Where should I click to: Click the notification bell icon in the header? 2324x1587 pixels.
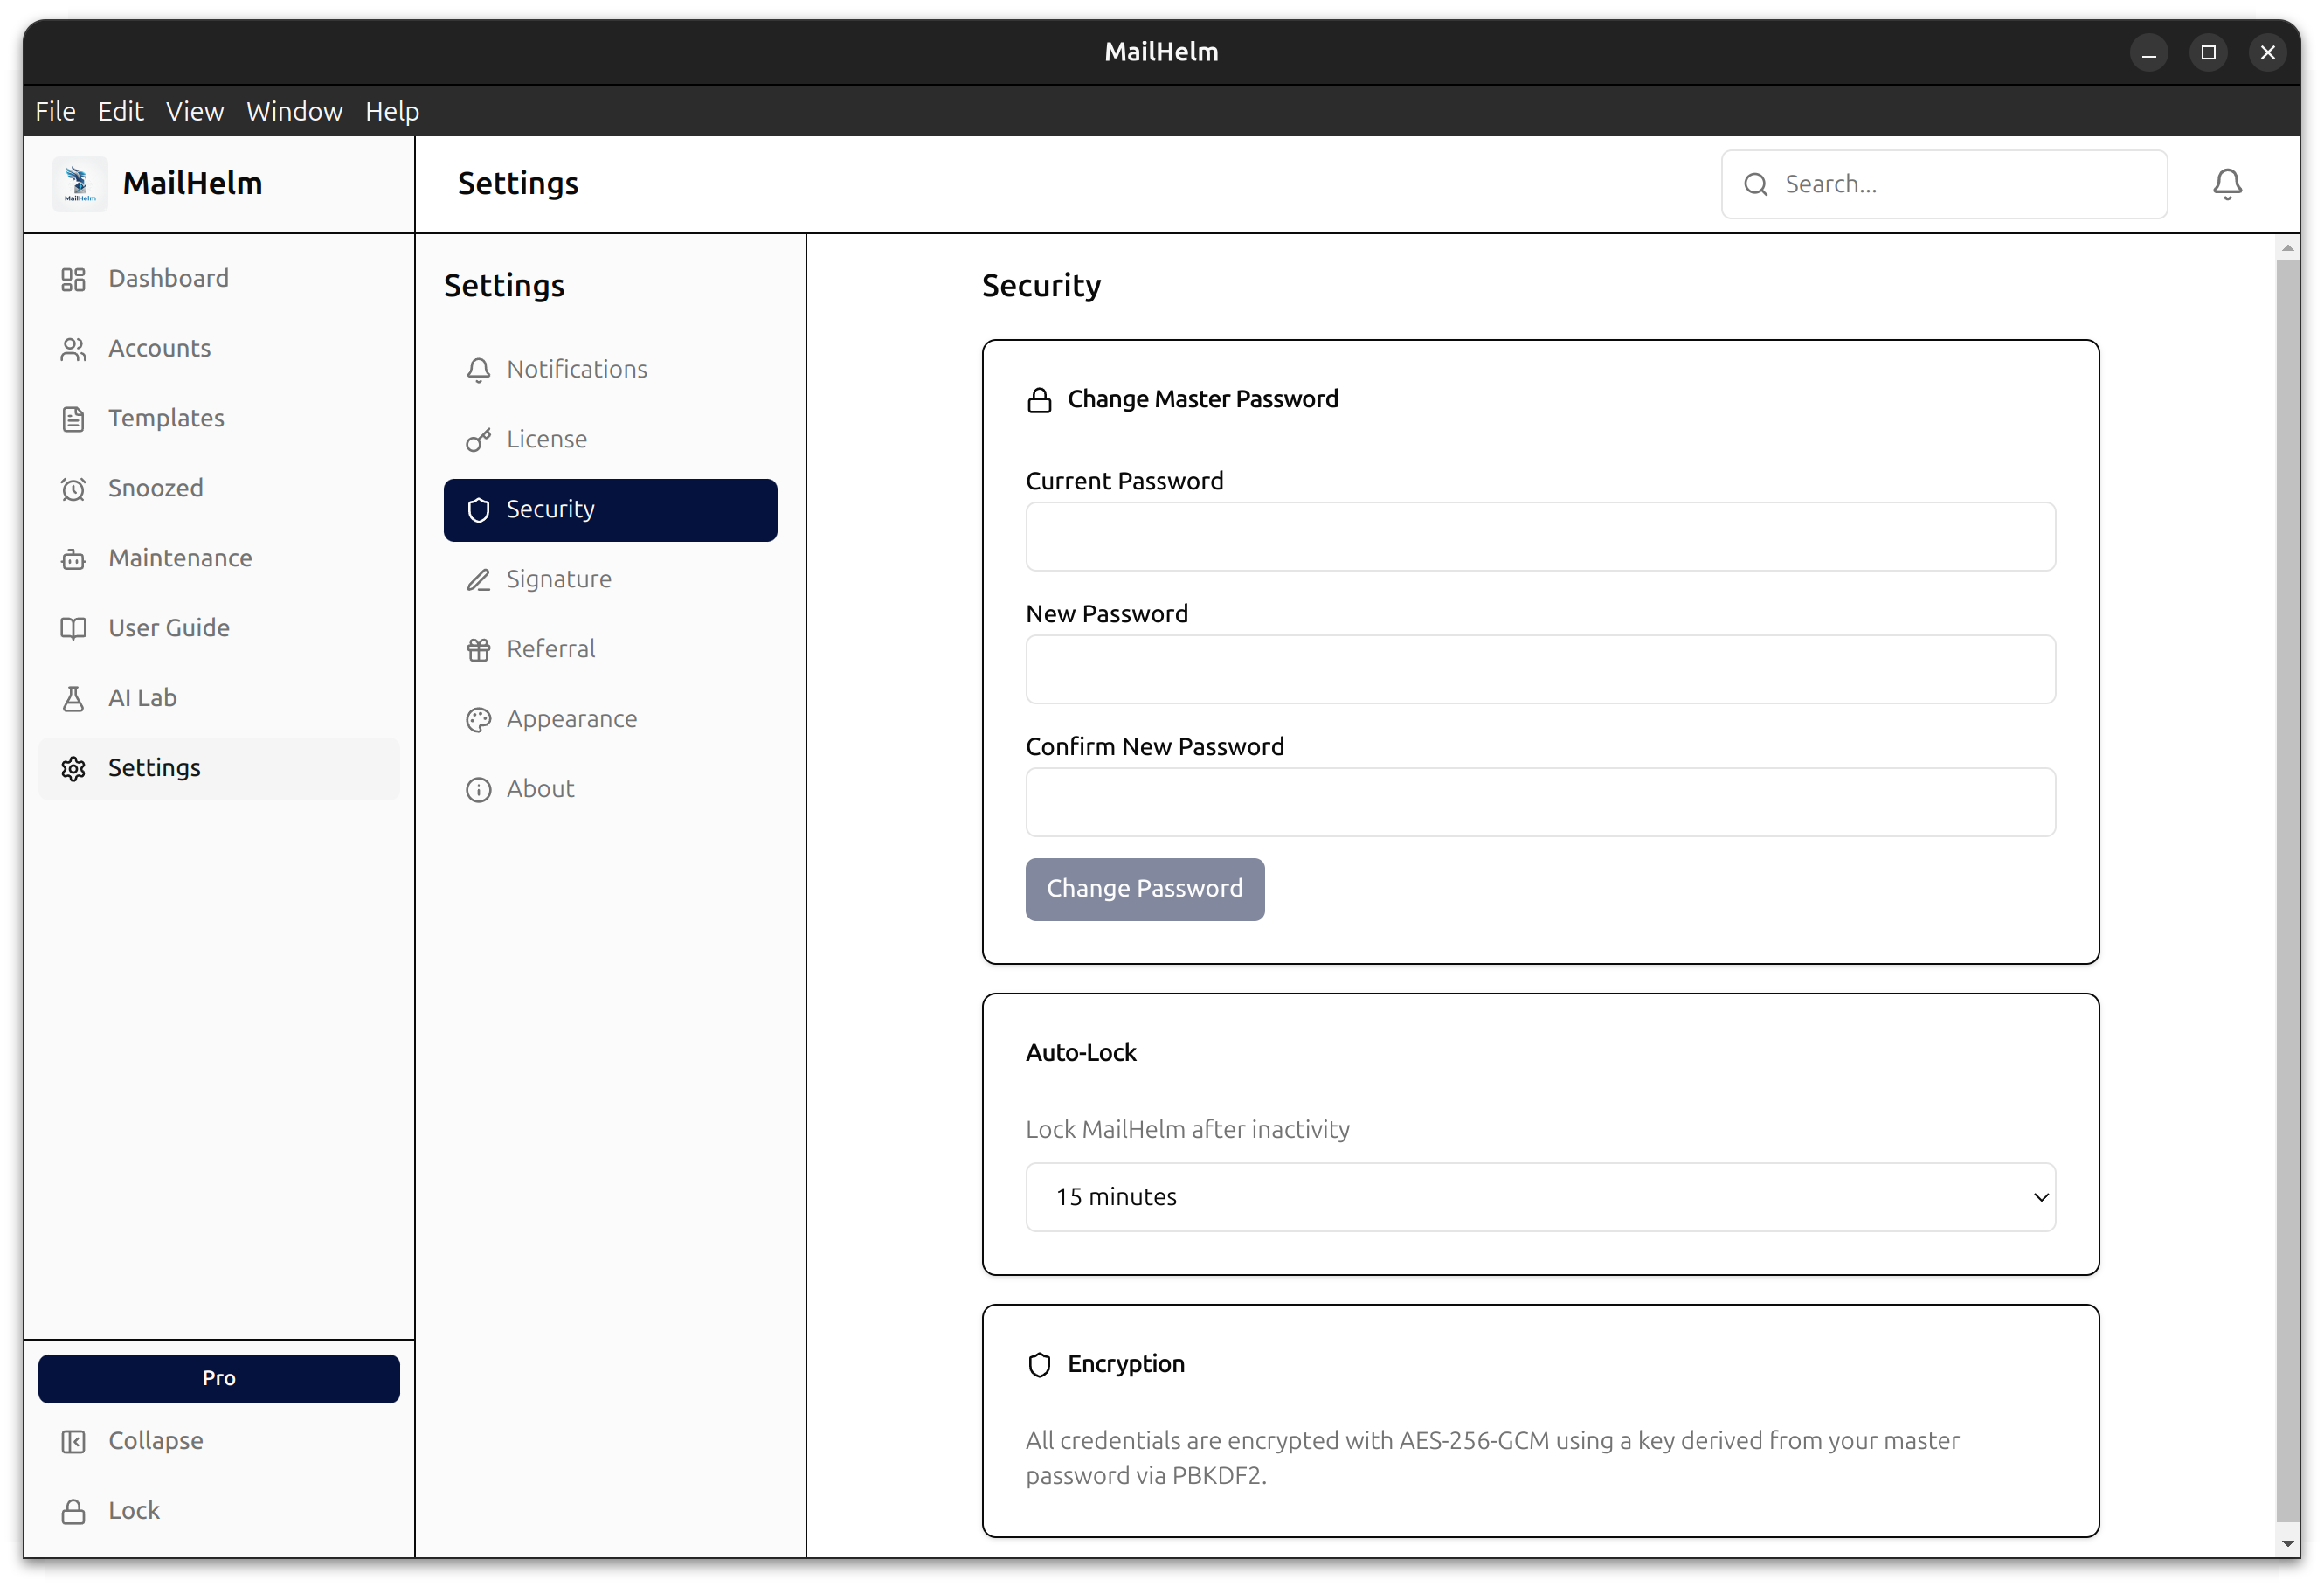(x=2227, y=184)
